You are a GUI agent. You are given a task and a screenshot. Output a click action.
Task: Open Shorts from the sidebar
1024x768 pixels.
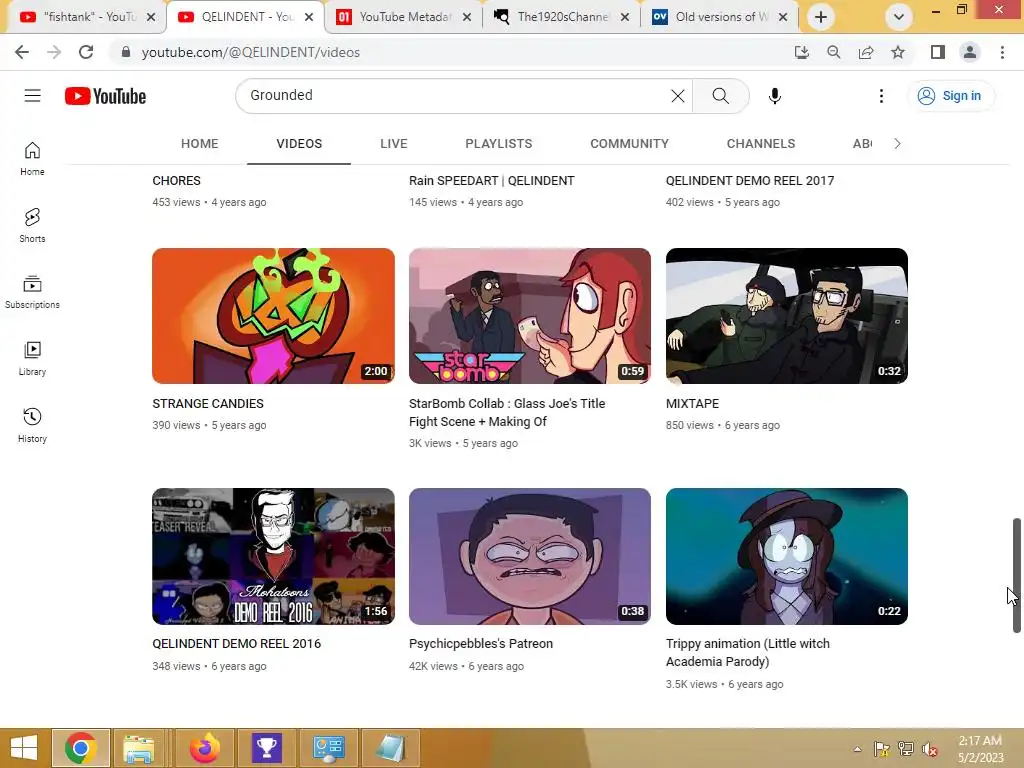[32, 225]
